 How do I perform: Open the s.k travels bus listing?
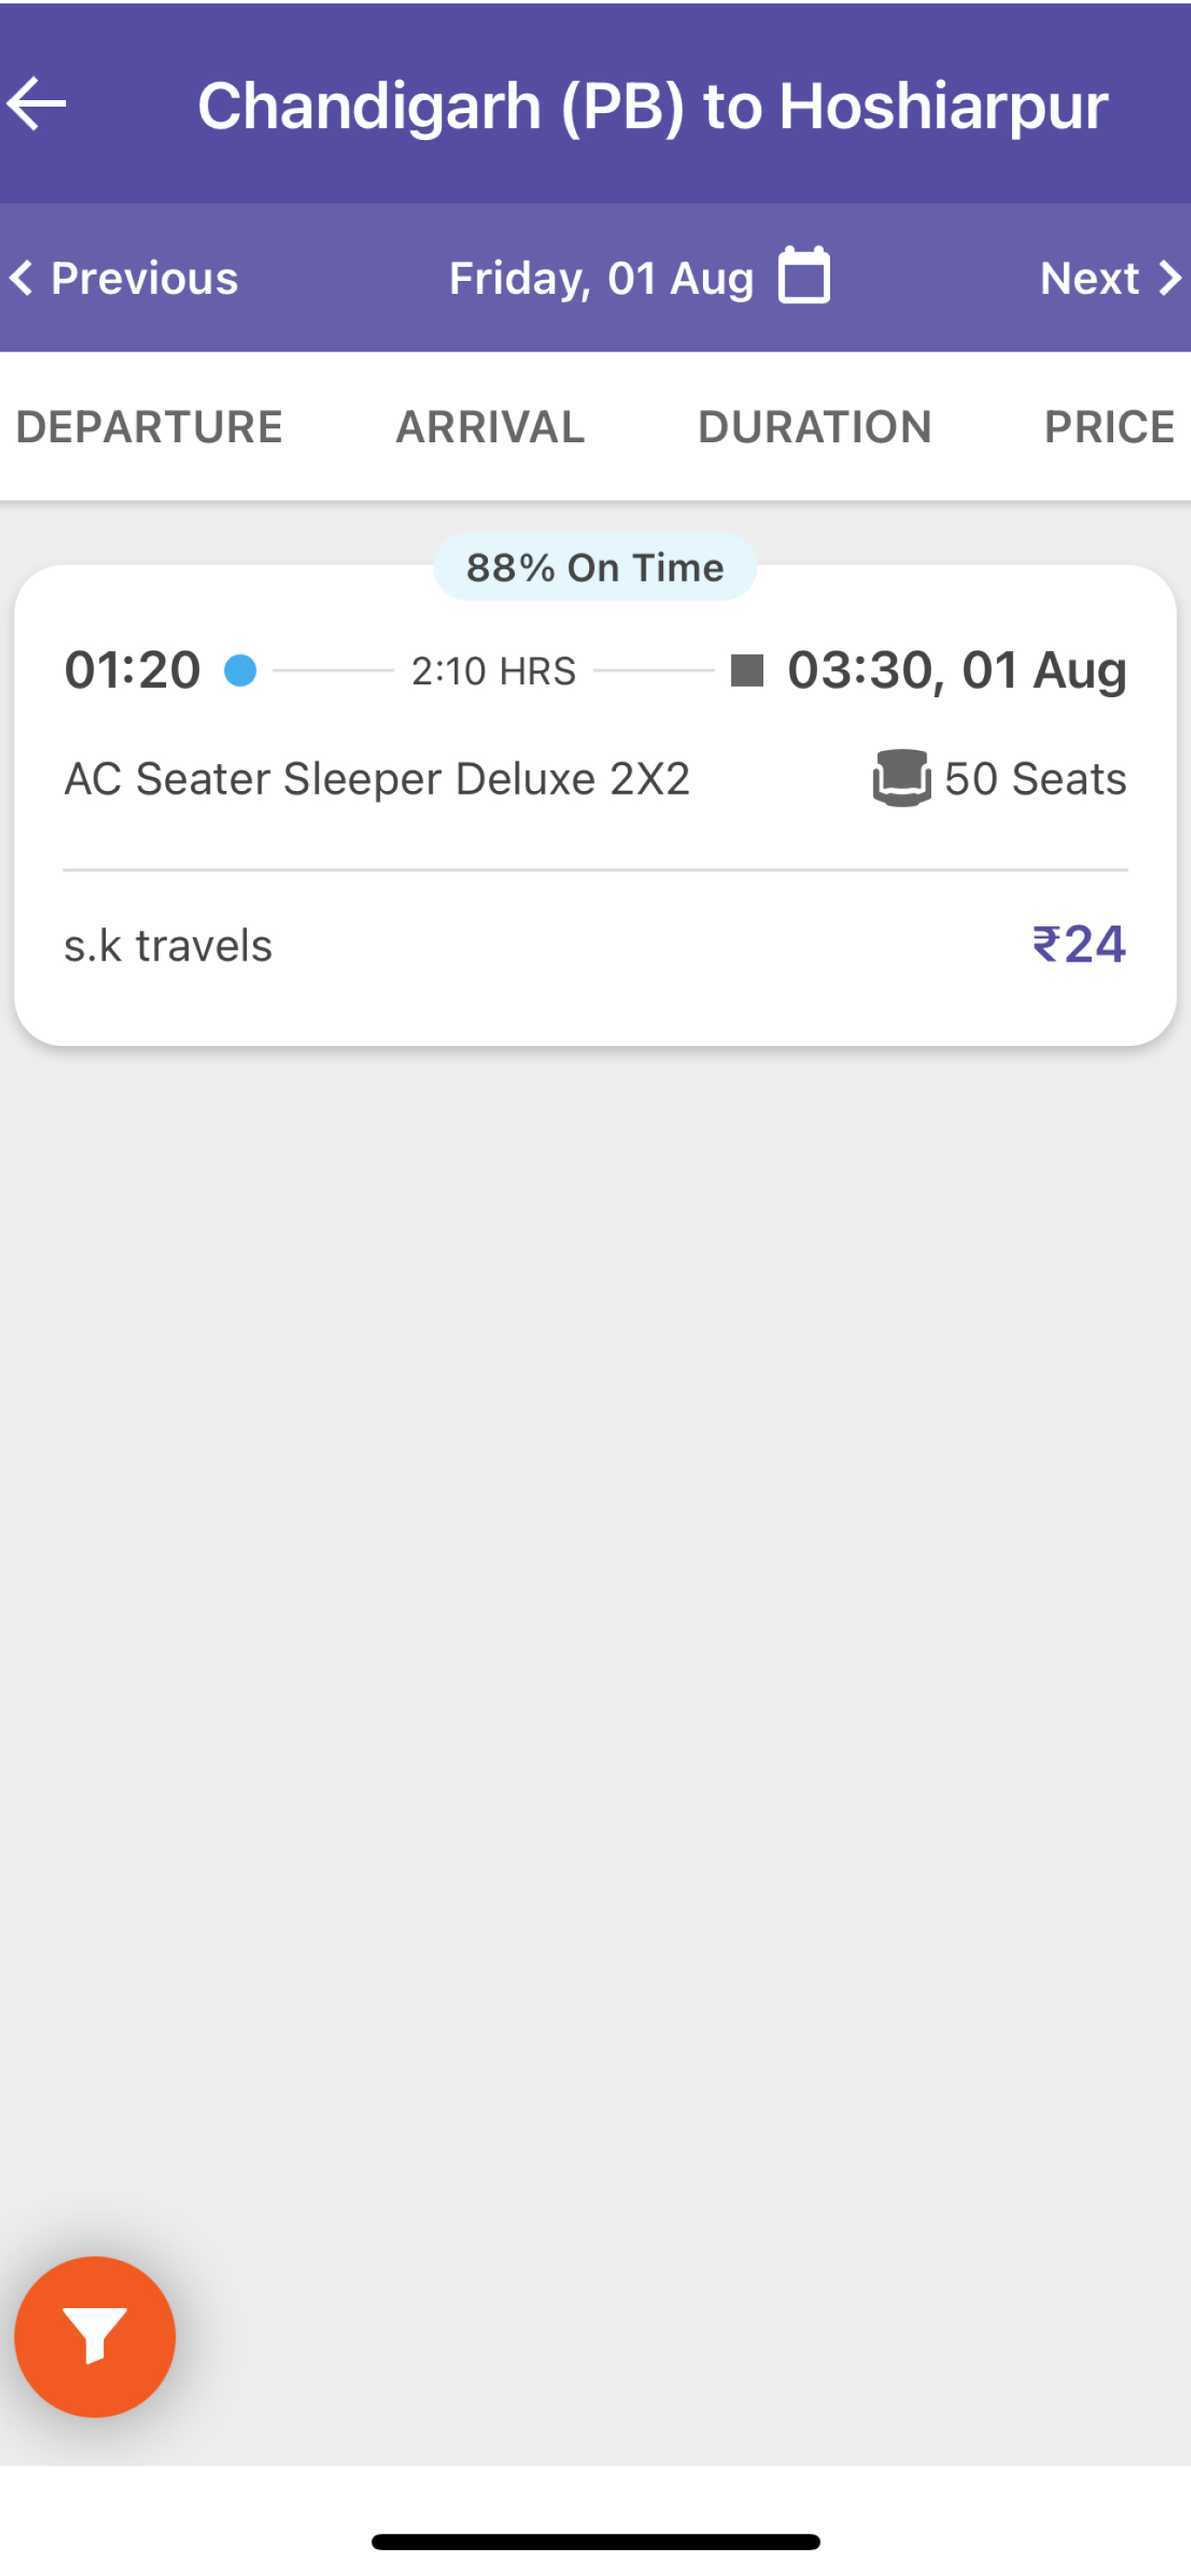pos(595,806)
